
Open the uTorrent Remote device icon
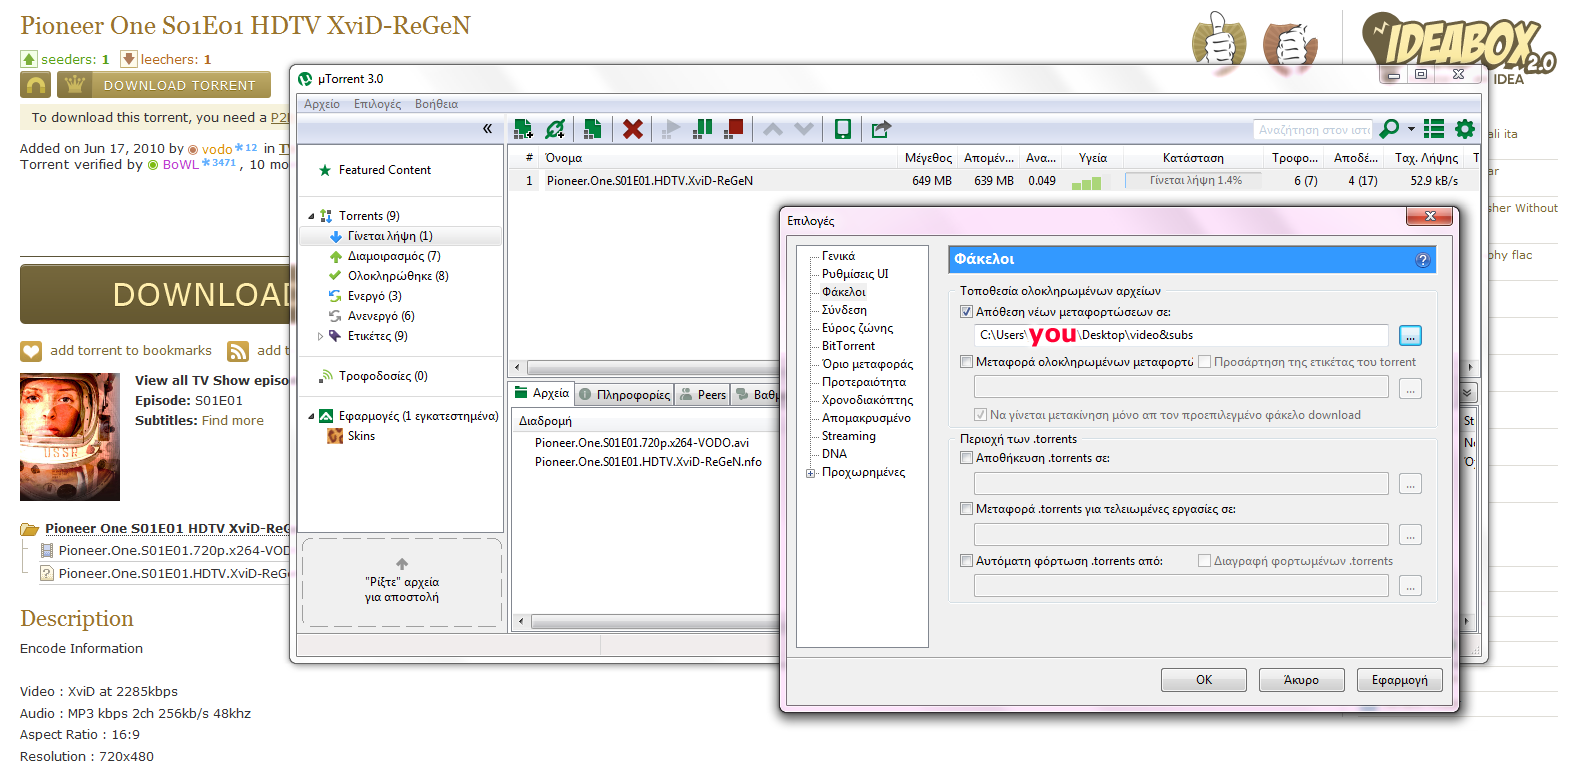pos(843,129)
